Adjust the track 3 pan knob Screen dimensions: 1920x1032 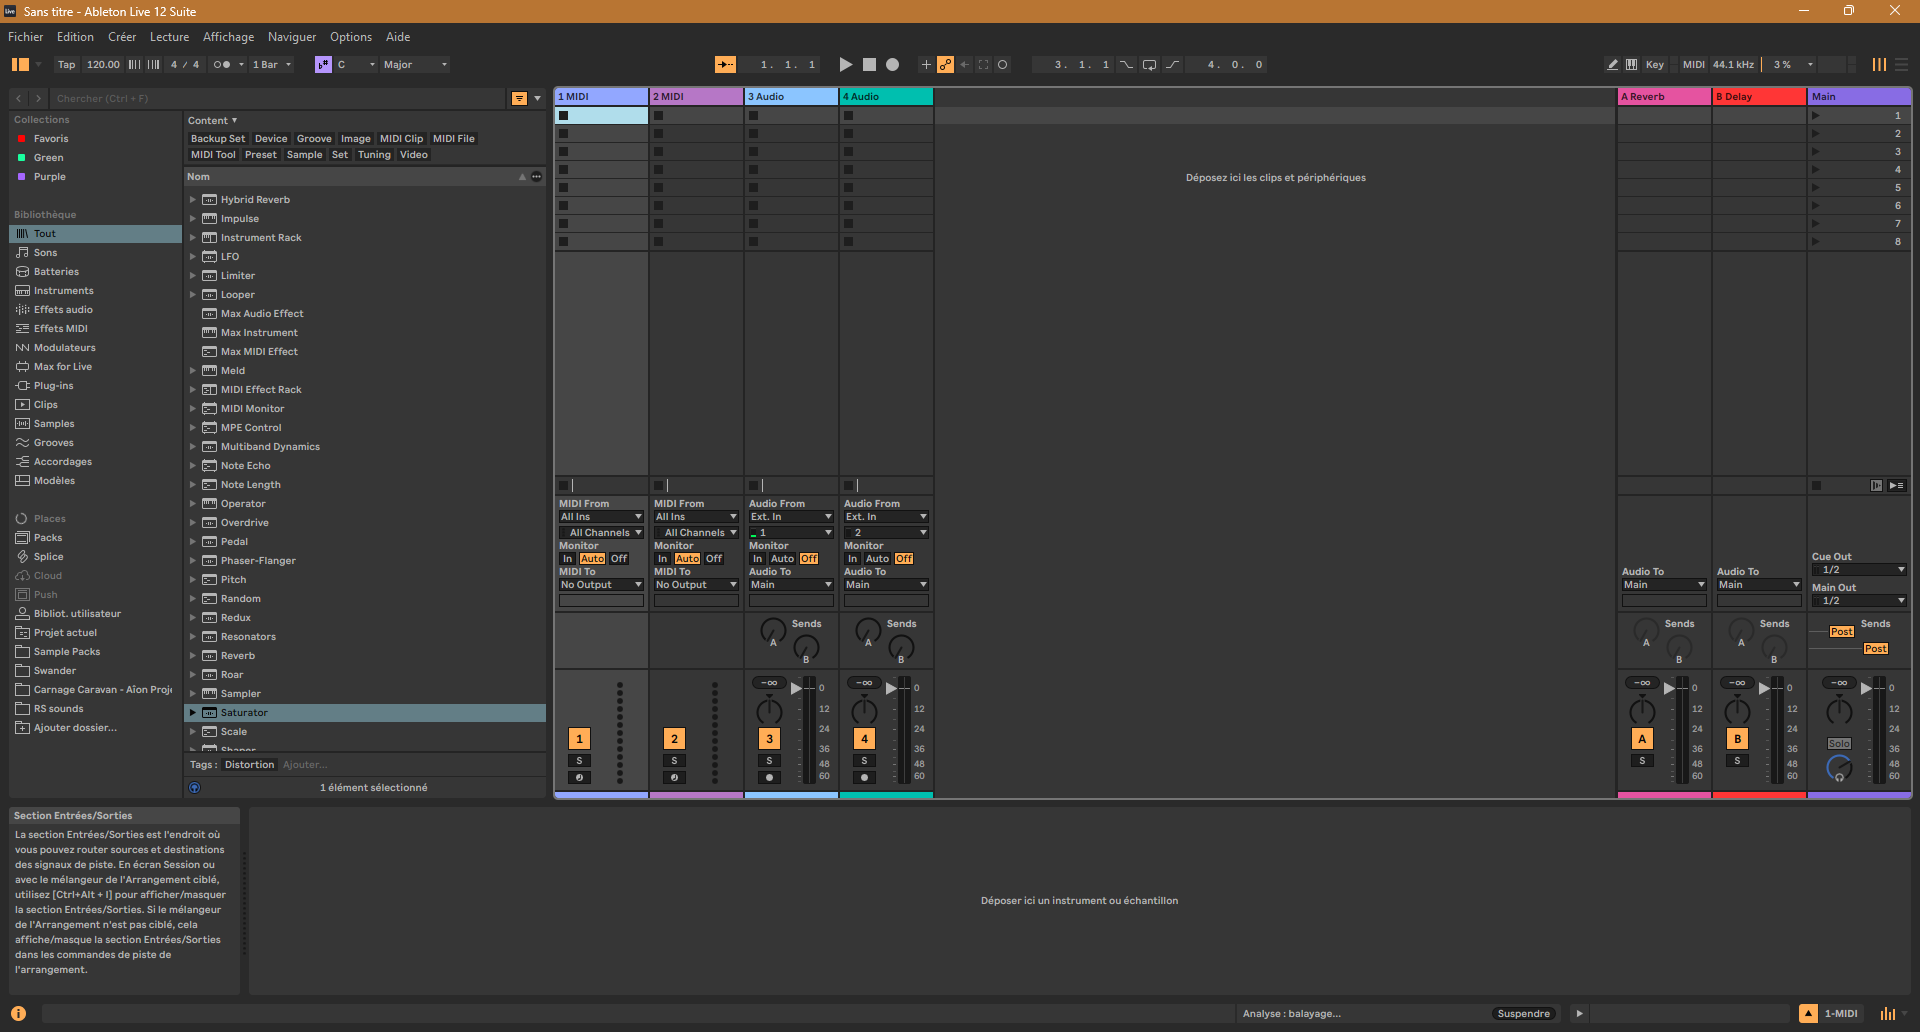coord(769,711)
